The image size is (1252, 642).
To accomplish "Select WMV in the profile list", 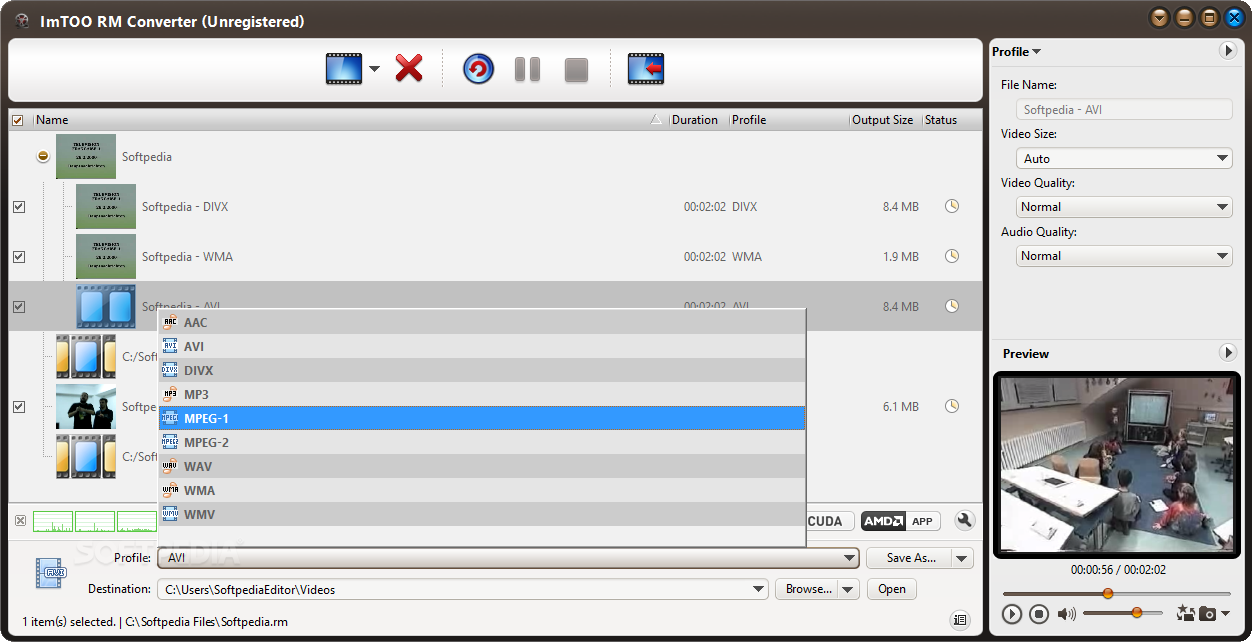I will click(482, 514).
